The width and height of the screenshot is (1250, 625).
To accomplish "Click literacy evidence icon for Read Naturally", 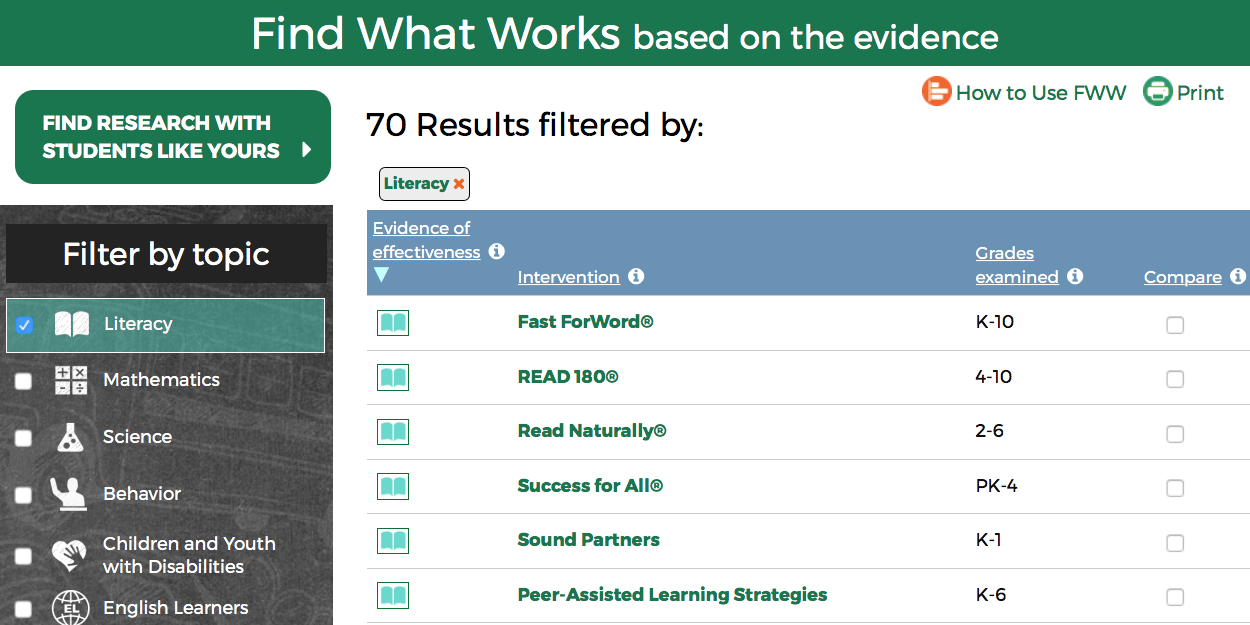I will (x=393, y=432).
